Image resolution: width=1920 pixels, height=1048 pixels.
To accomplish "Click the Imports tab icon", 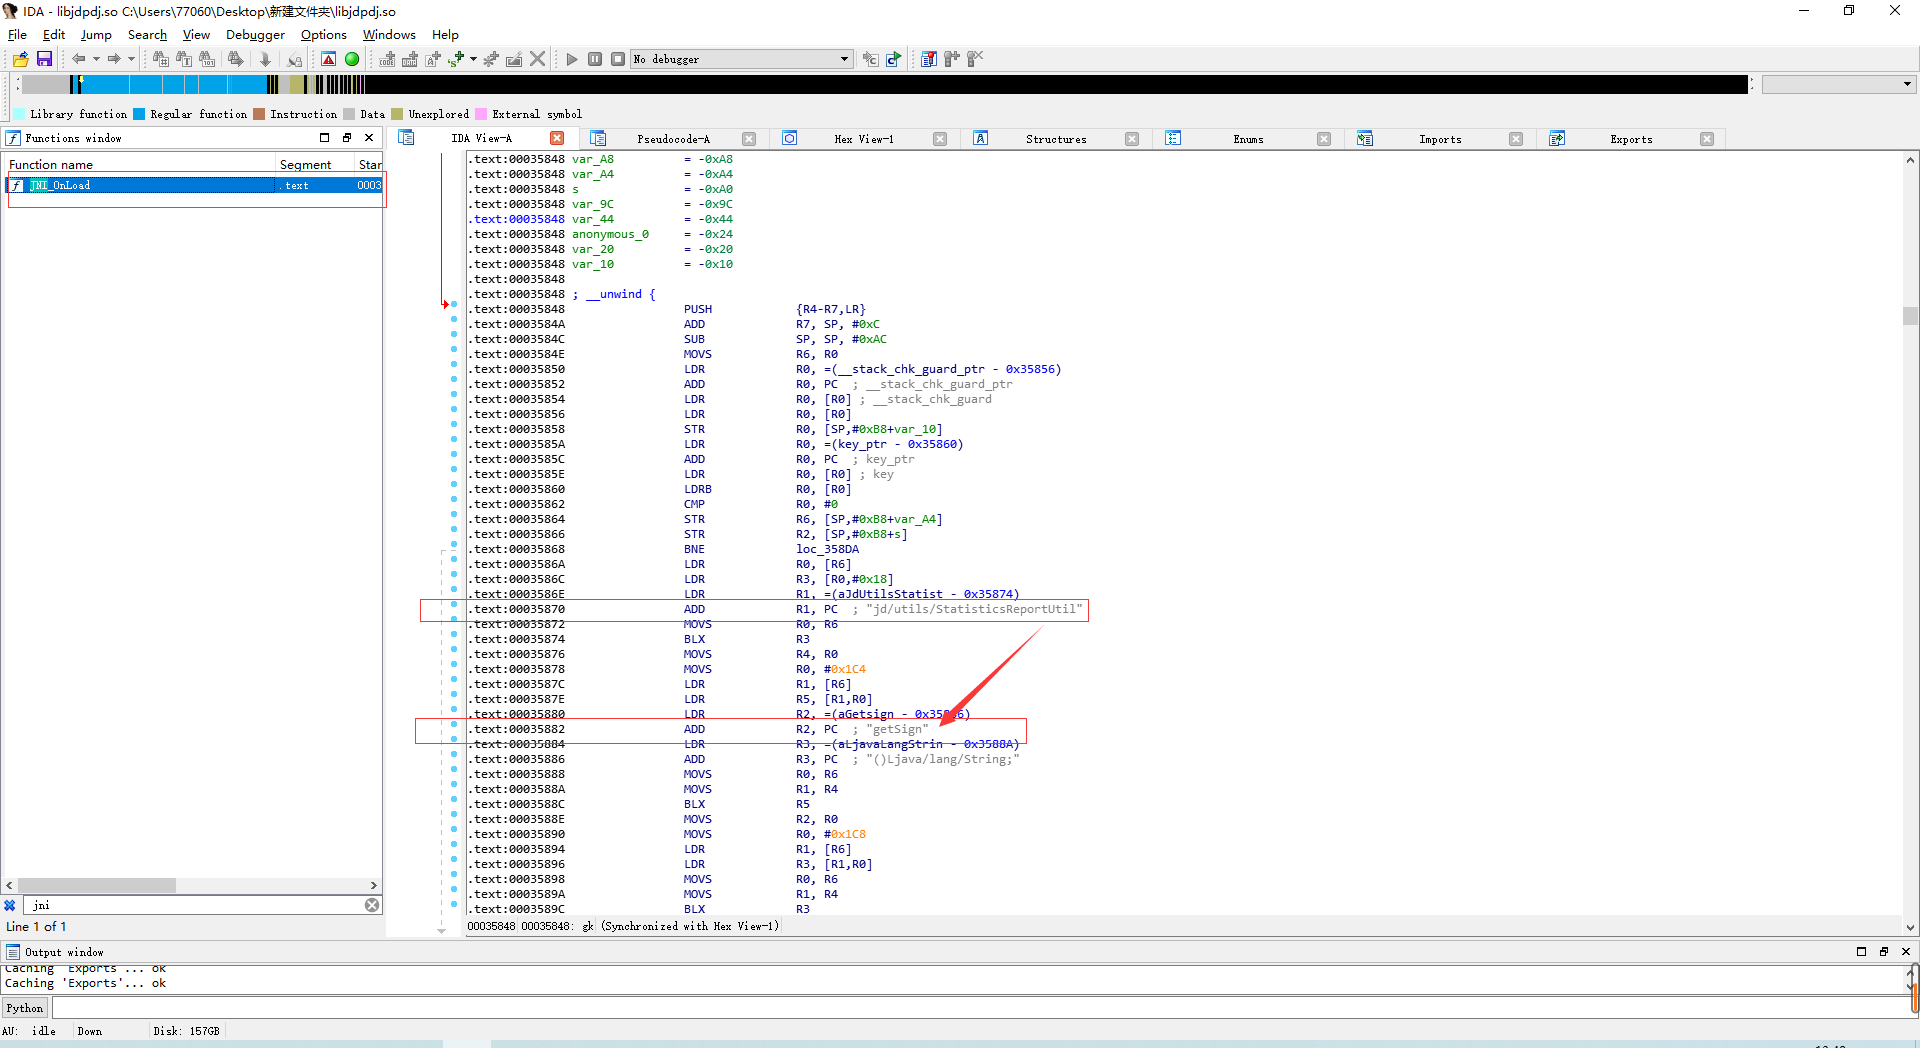I will point(1365,138).
